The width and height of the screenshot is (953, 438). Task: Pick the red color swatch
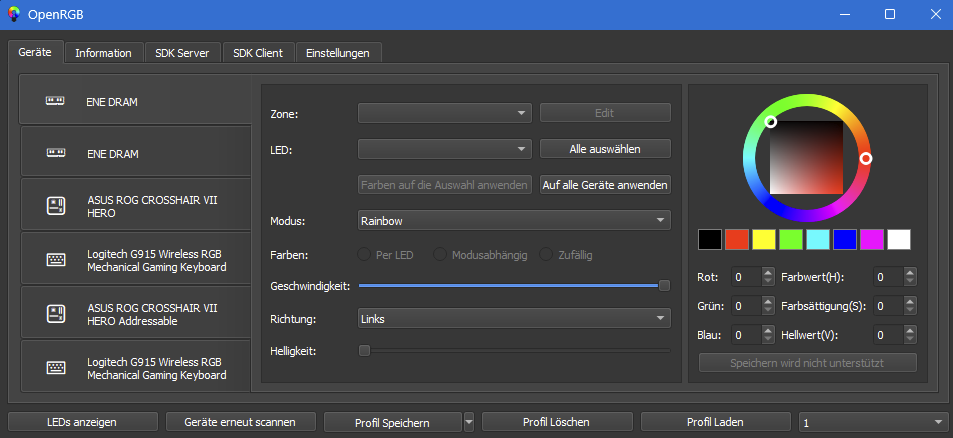point(737,239)
